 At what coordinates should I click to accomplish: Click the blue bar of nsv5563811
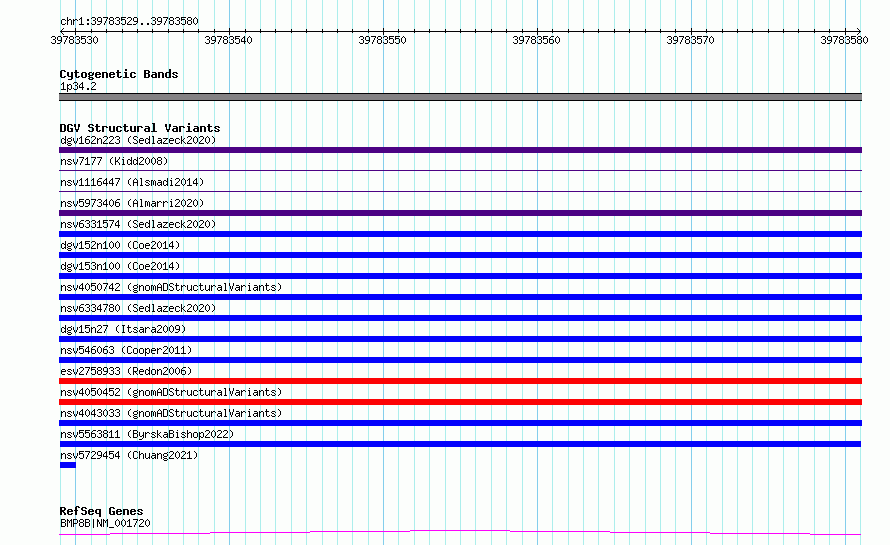click(x=460, y=444)
